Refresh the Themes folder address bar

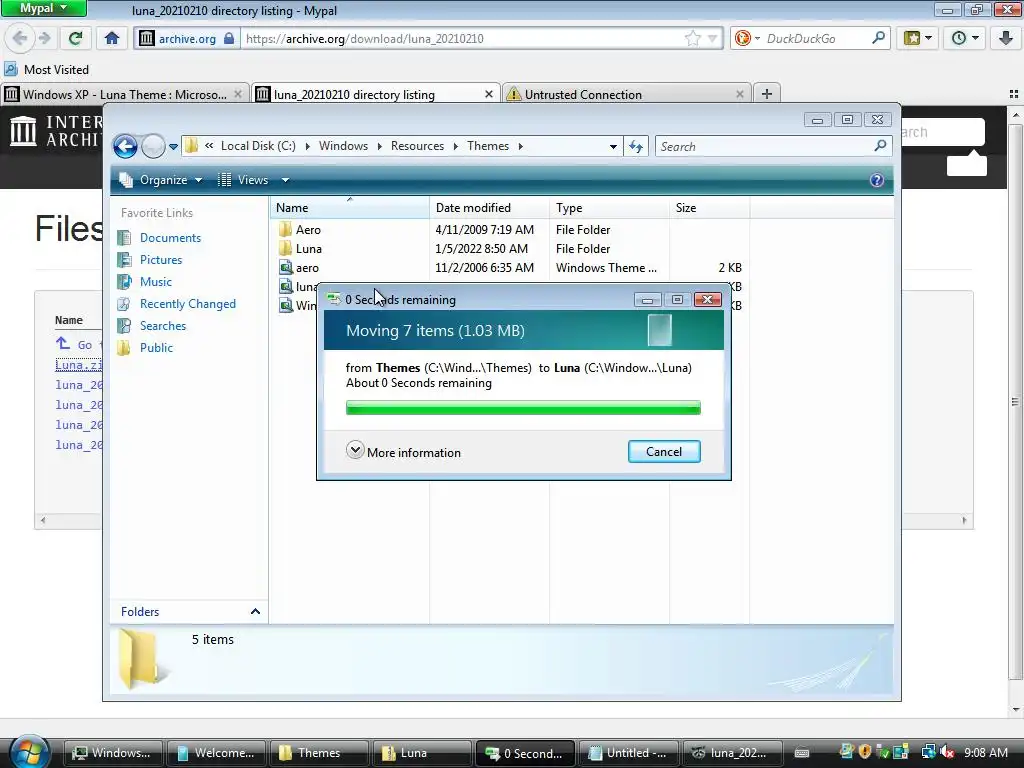[636, 146]
